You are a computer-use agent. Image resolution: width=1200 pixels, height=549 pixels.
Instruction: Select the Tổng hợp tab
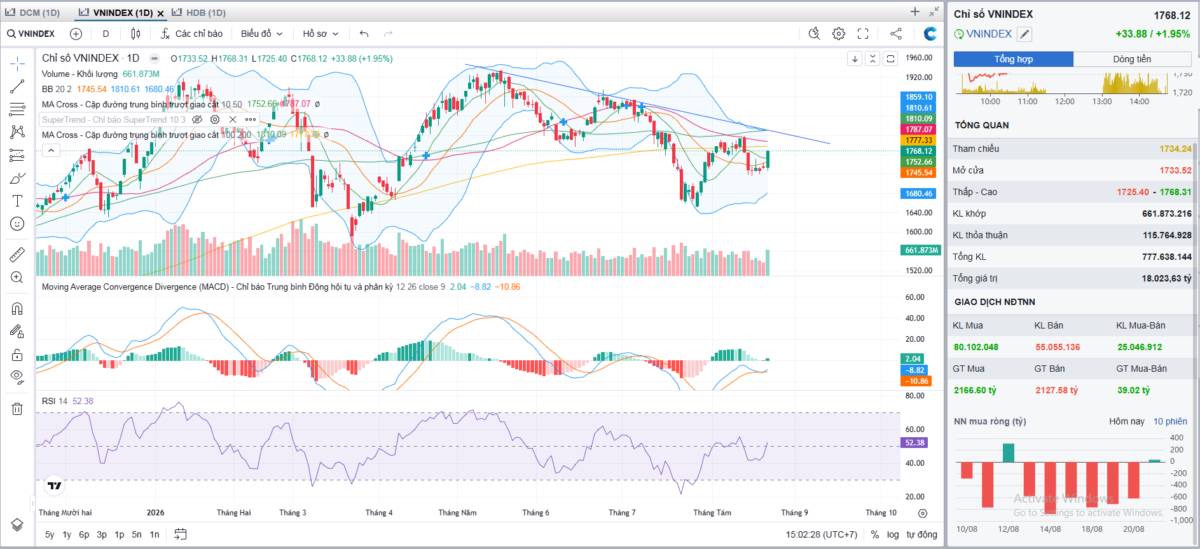pos(1012,59)
